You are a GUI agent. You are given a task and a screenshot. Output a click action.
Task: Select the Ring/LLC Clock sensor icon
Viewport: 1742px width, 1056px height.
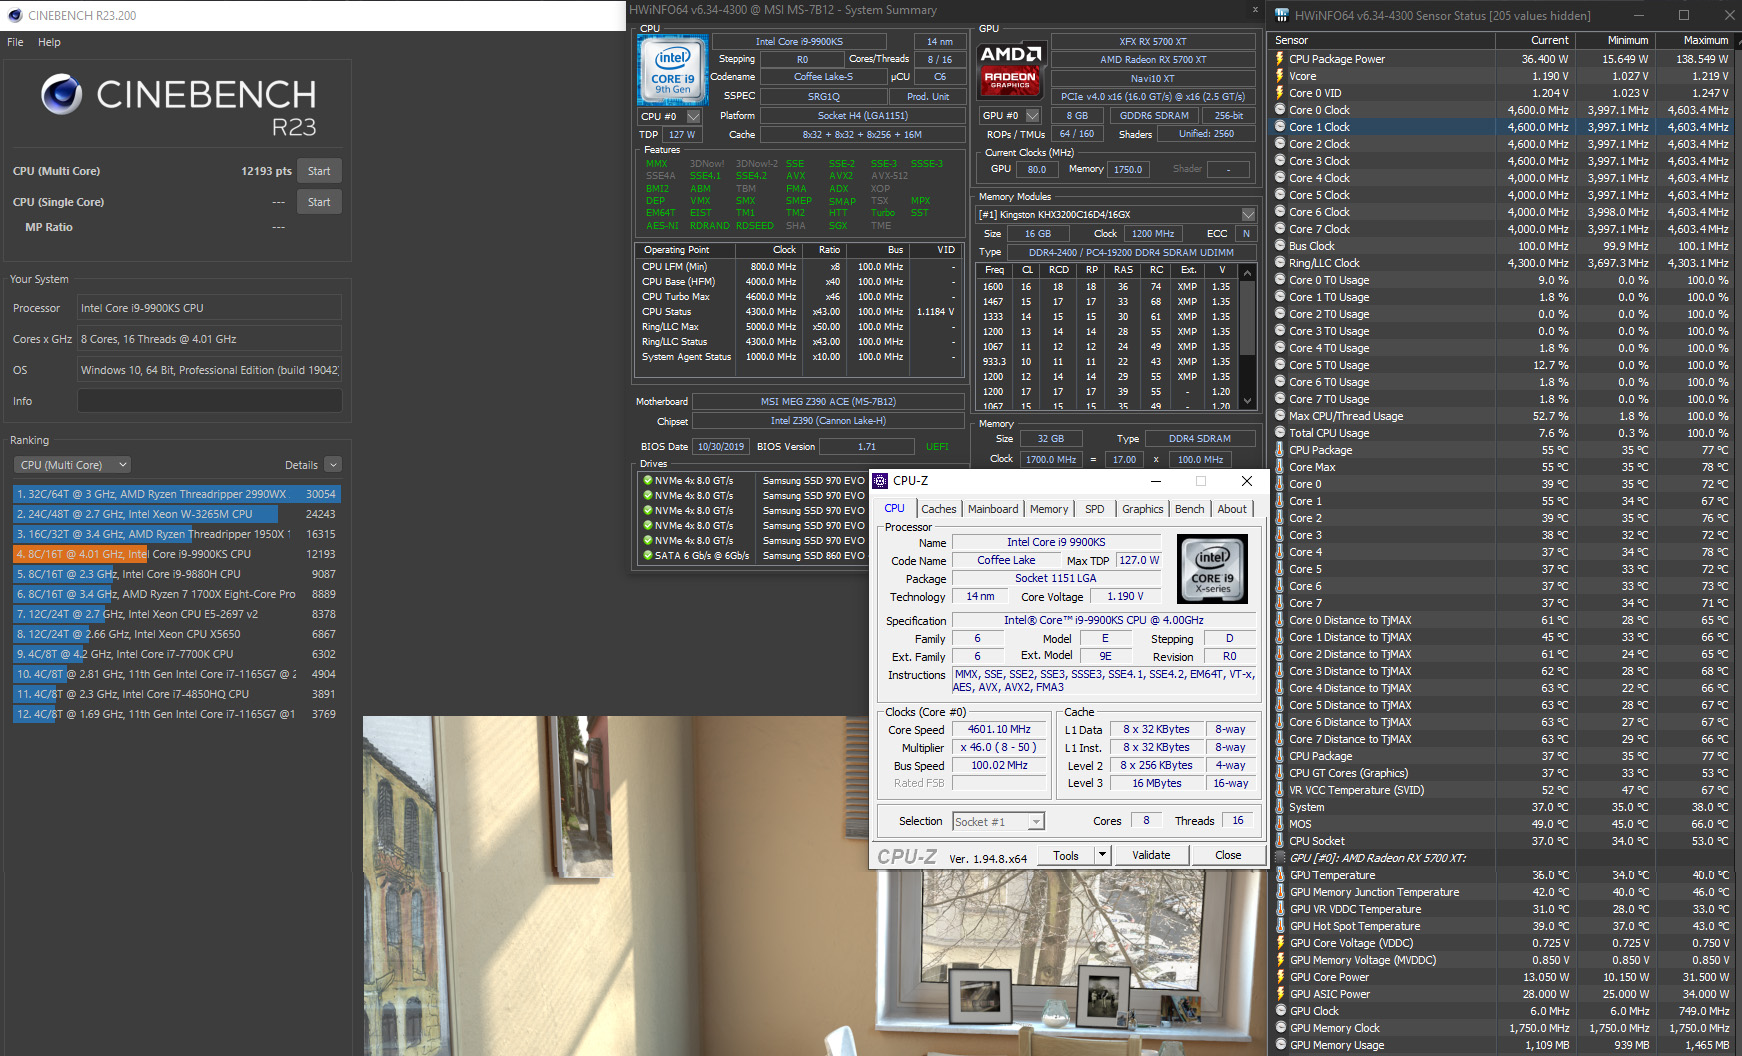[1279, 263]
